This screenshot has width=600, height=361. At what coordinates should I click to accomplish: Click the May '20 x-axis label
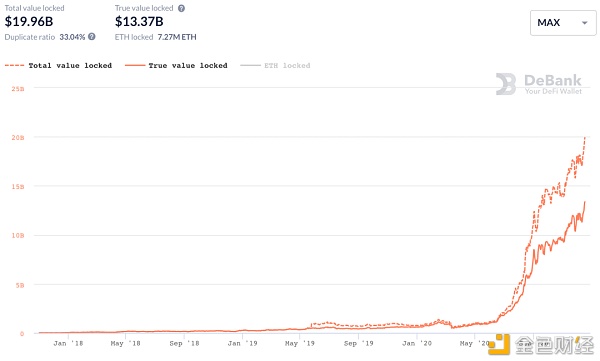[474, 343]
